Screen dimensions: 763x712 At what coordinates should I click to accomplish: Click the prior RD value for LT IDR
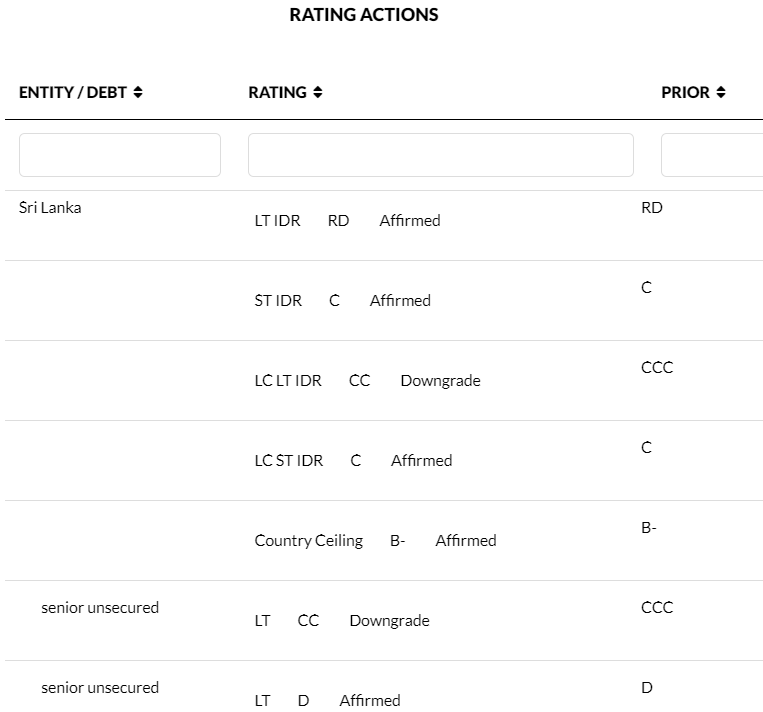pyautogui.click(x=652, y=208)
